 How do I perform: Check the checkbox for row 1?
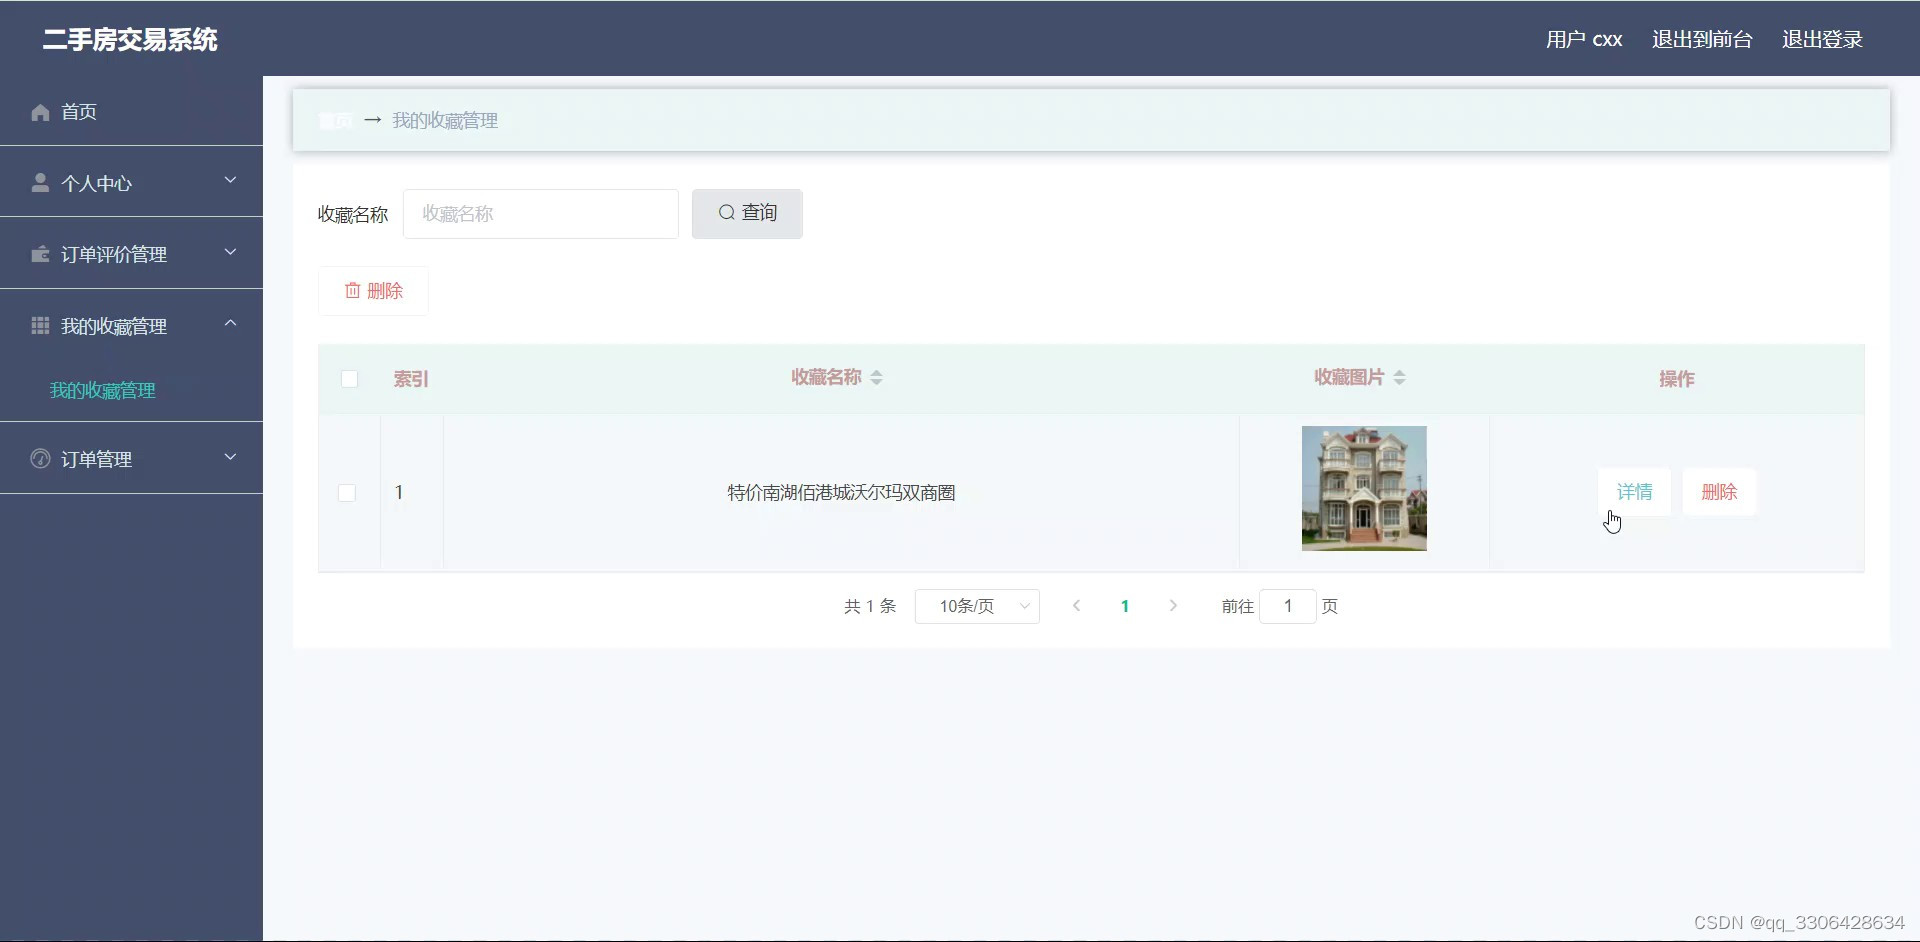pos(346,492)
